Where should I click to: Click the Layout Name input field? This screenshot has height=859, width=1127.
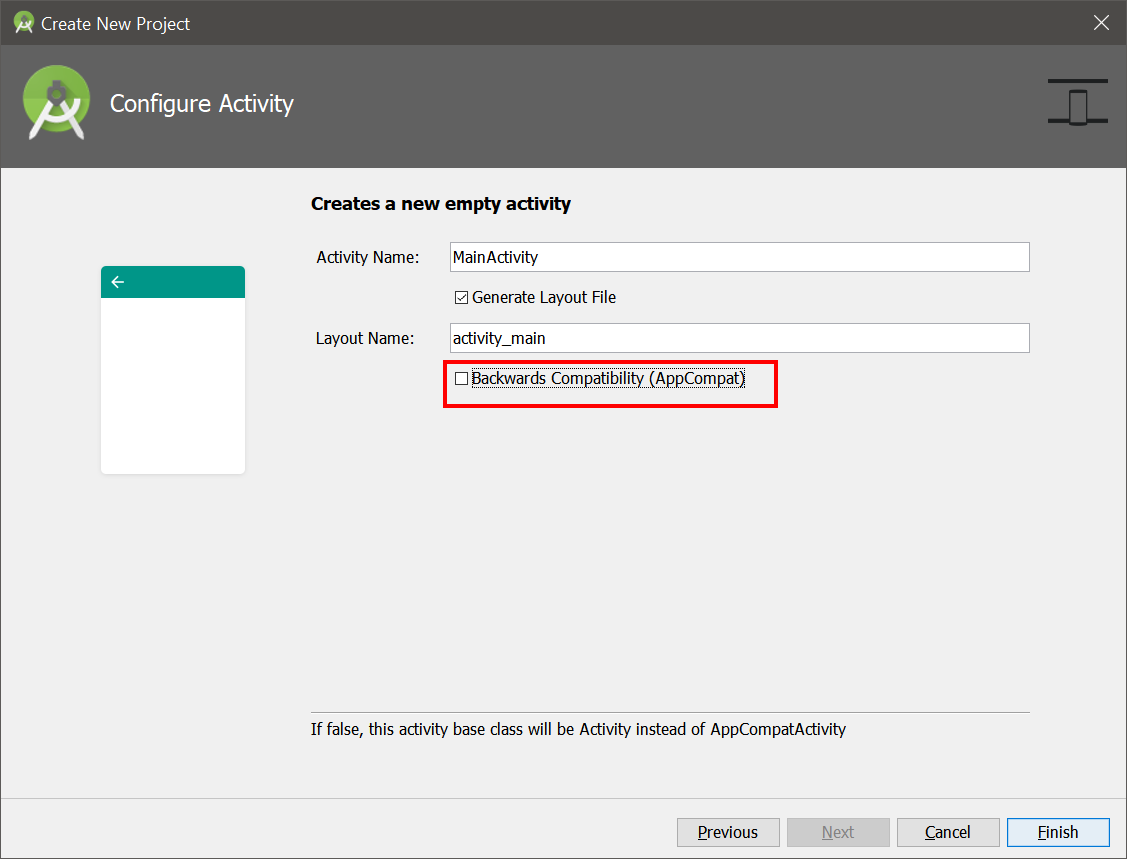740,338
